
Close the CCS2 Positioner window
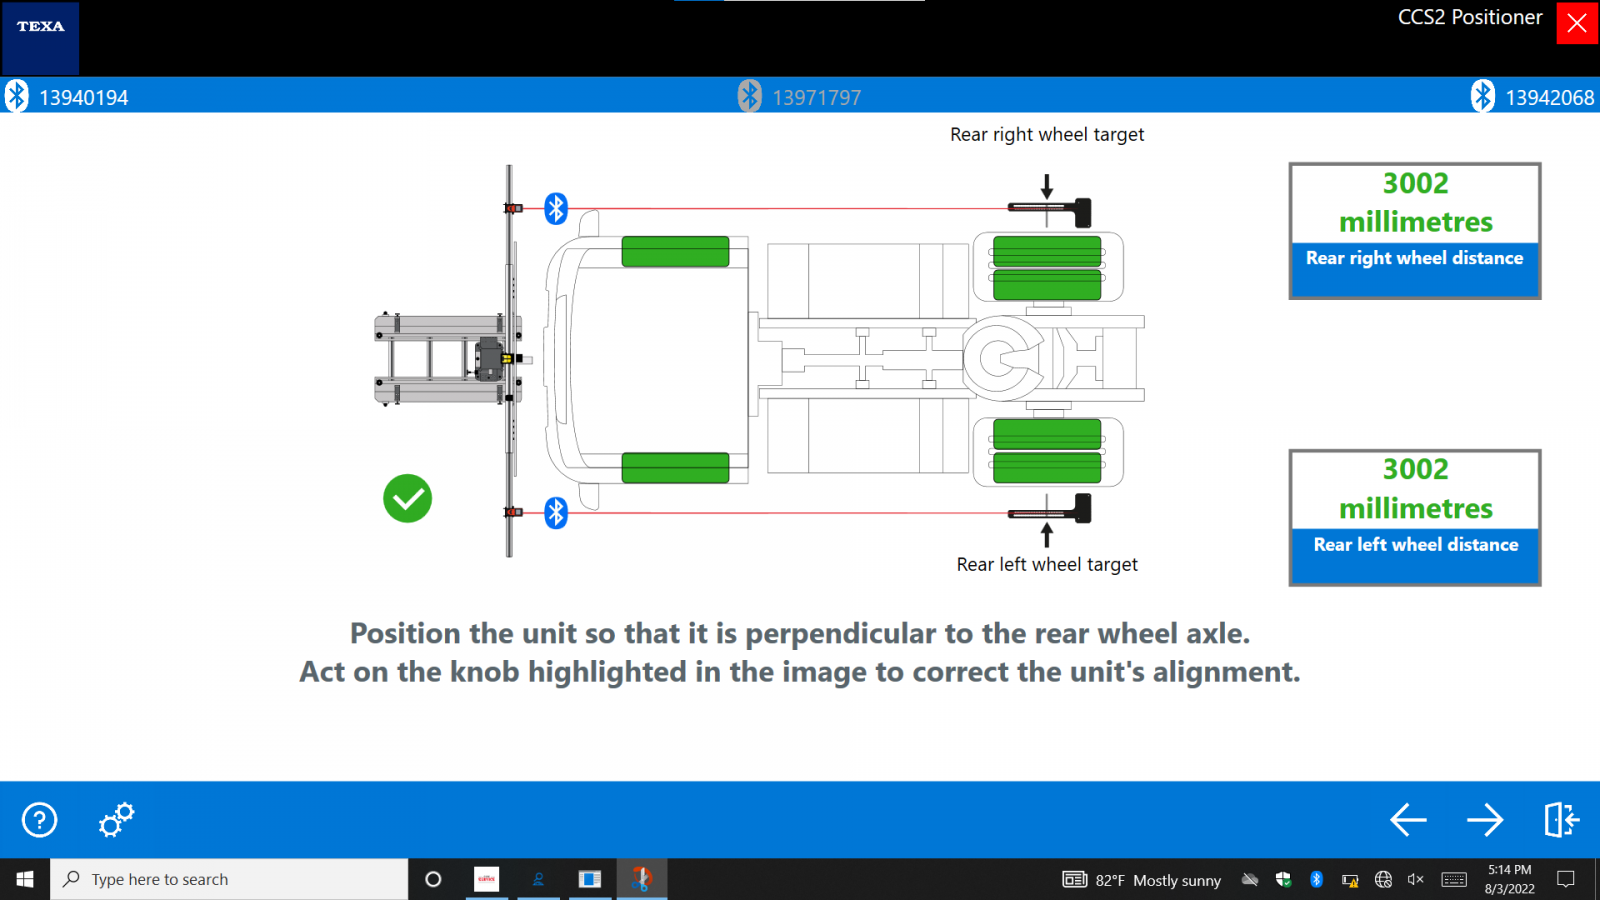1577,23
